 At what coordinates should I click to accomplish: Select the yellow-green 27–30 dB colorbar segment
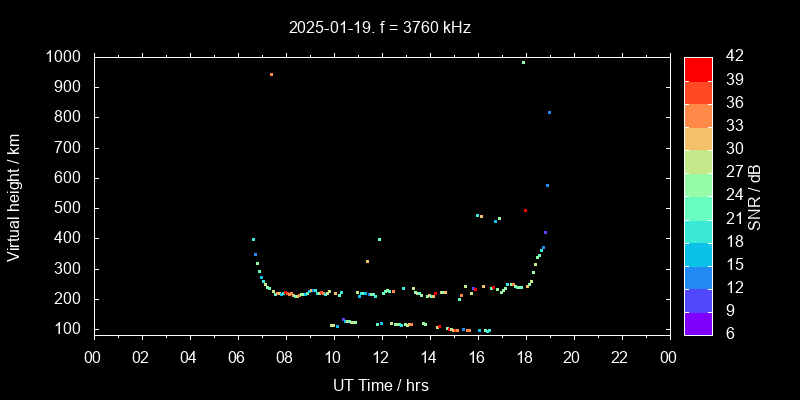tap(697, 161)
